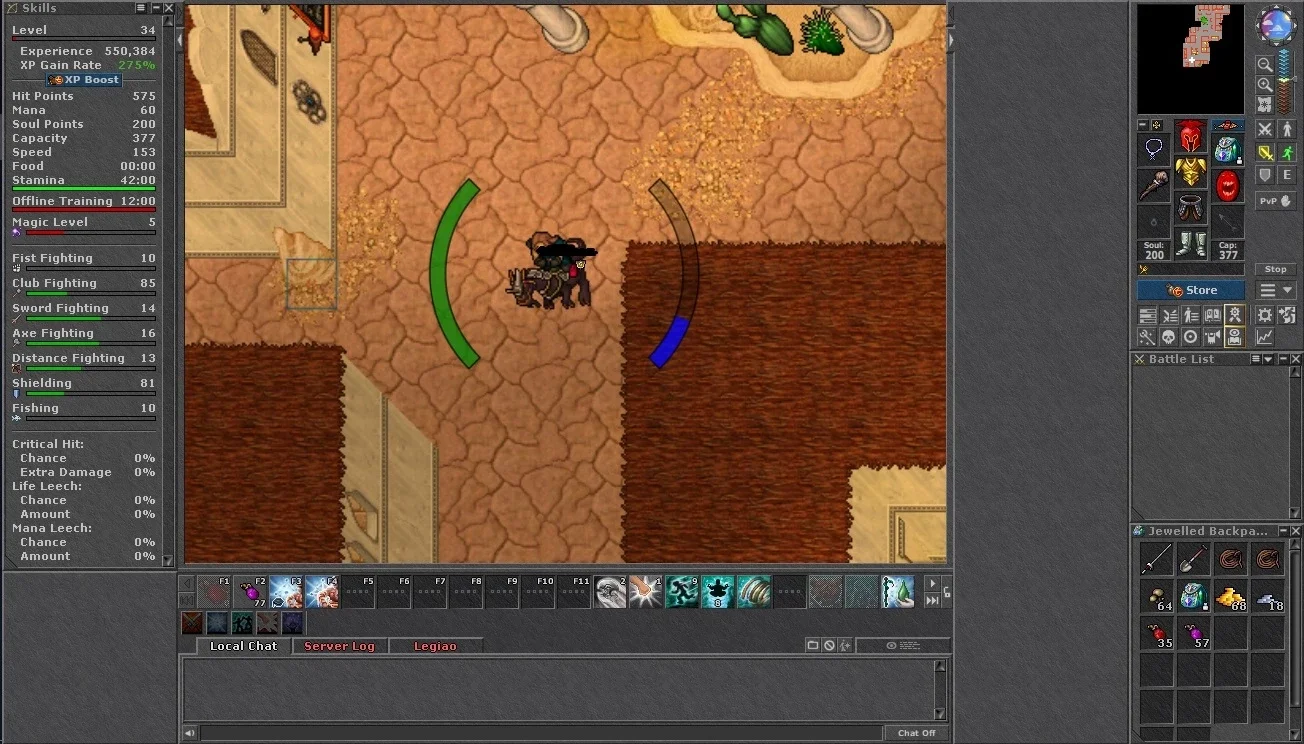
Task: Click the Store button
Action: point(1191,290)
